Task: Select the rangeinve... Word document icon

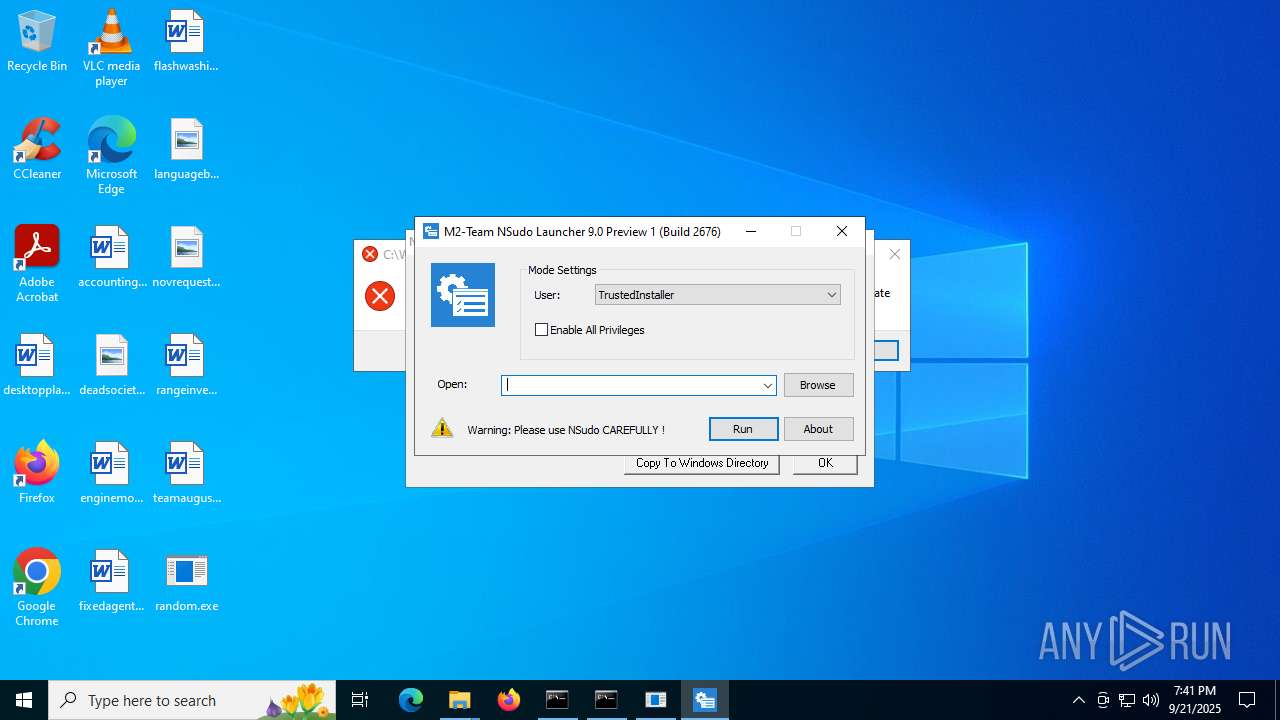Action: 187,366
